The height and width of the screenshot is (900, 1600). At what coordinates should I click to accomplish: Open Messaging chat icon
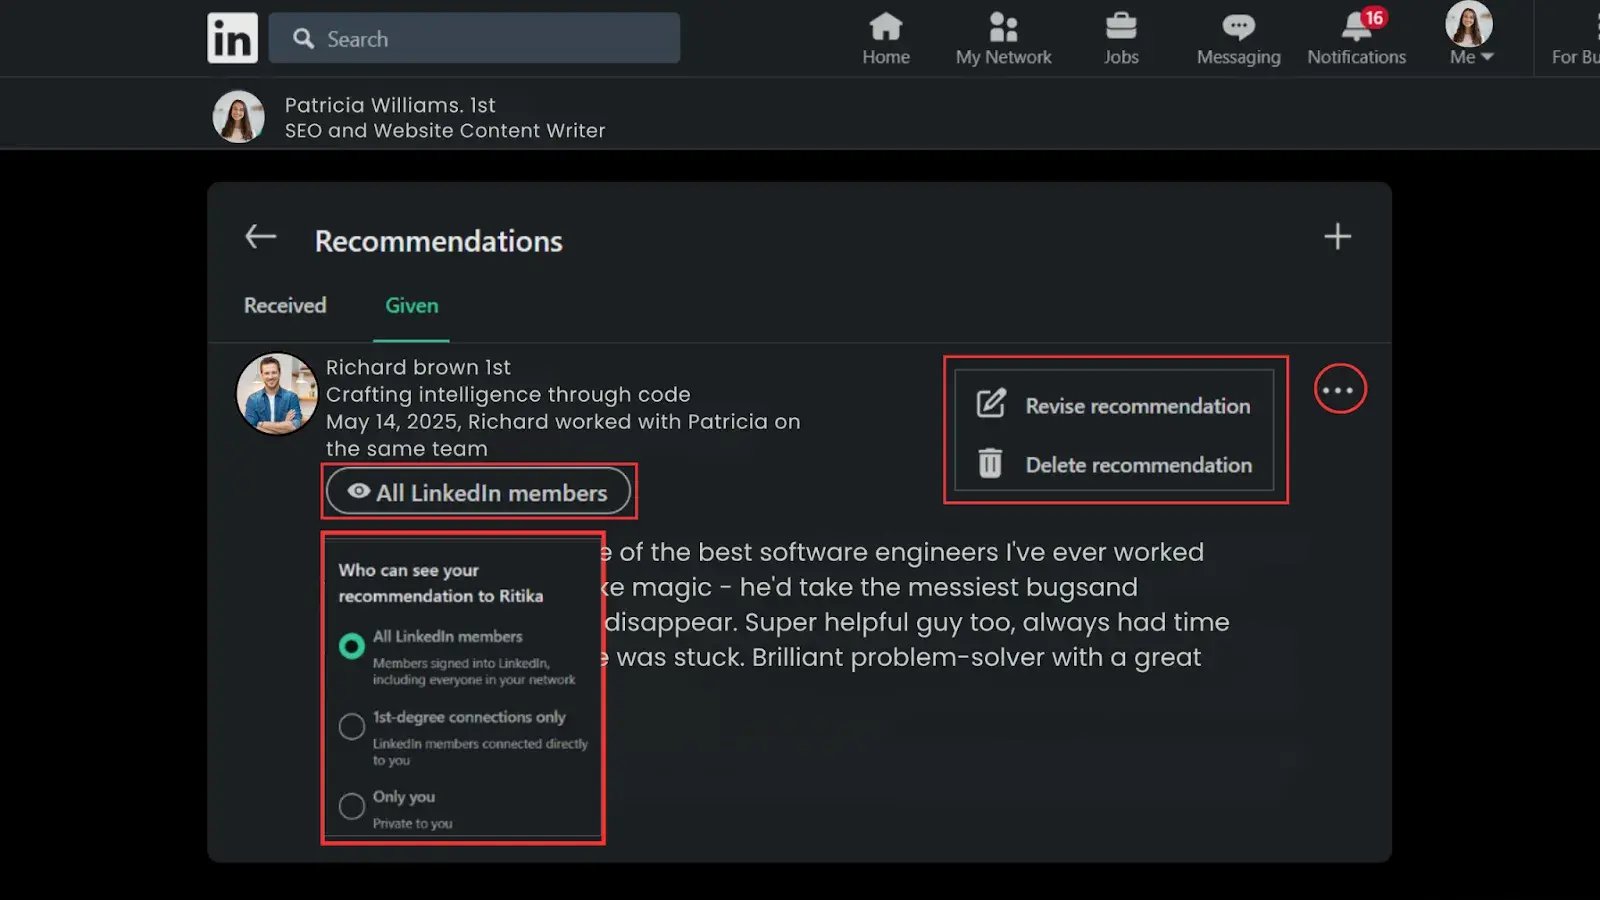pyautogui.click(x=1238, y=27)
